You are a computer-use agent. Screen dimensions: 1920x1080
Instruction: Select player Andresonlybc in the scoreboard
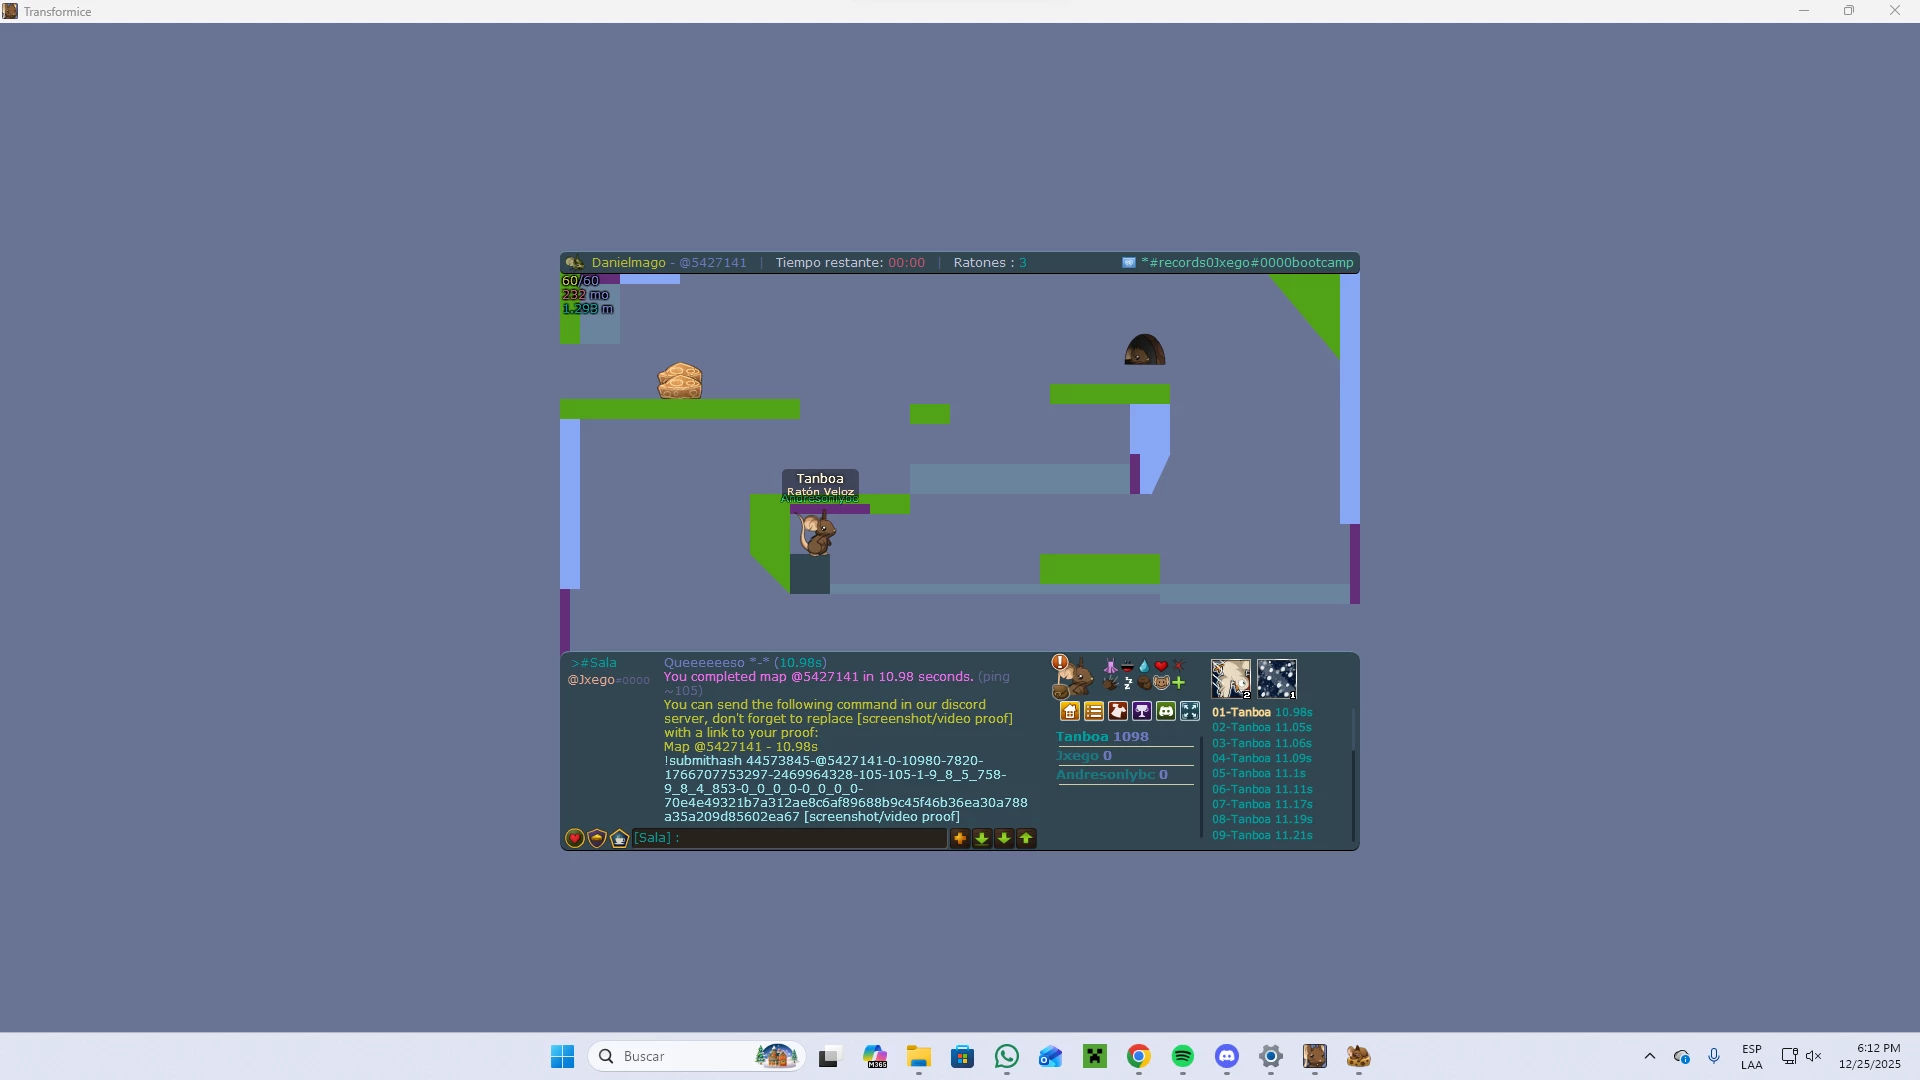pyautogui.click(x=1112, y=775)
